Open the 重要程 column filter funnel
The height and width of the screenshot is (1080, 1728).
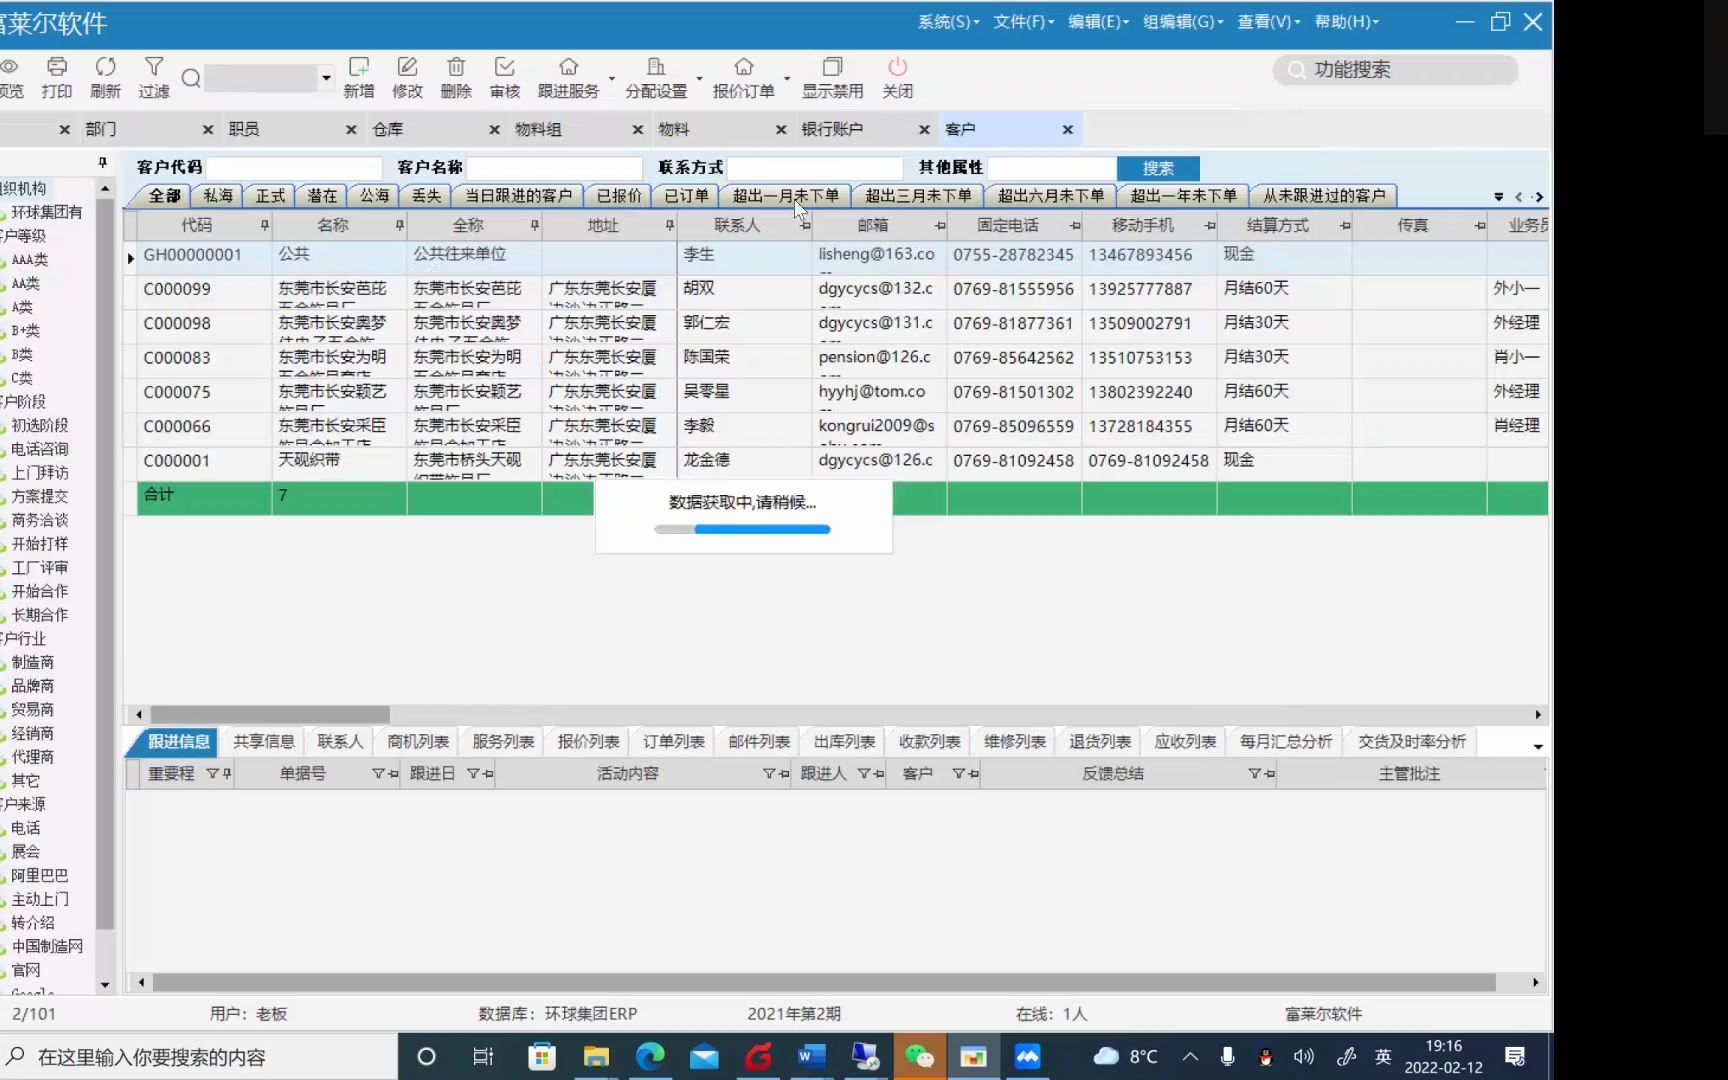coord(212,773)
